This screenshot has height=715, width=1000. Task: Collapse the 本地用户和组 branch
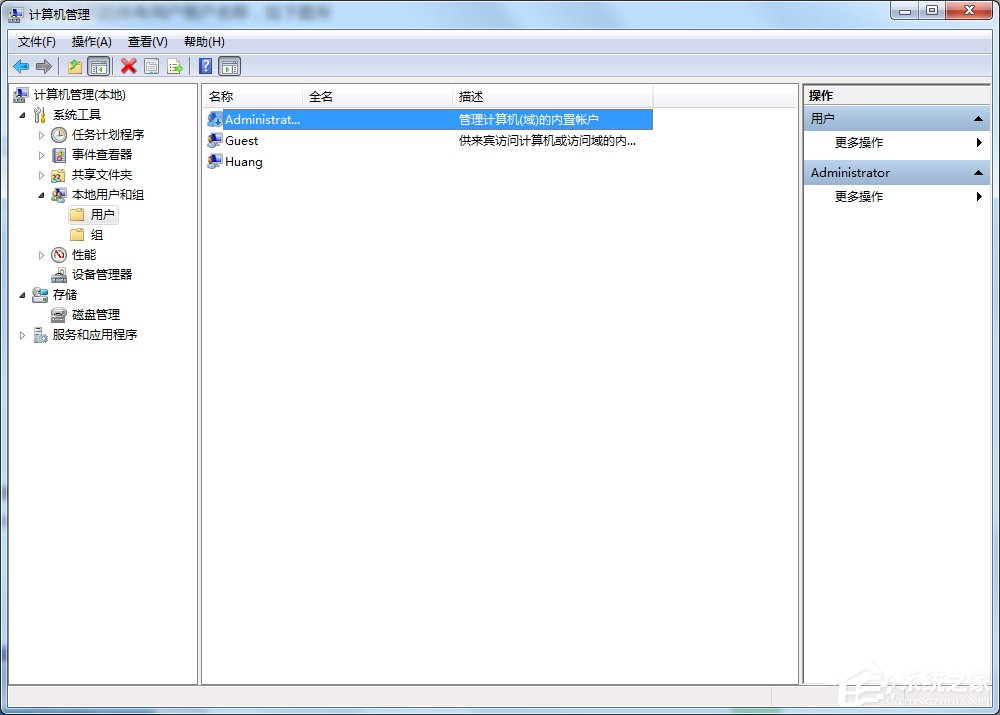click(41, 194)
